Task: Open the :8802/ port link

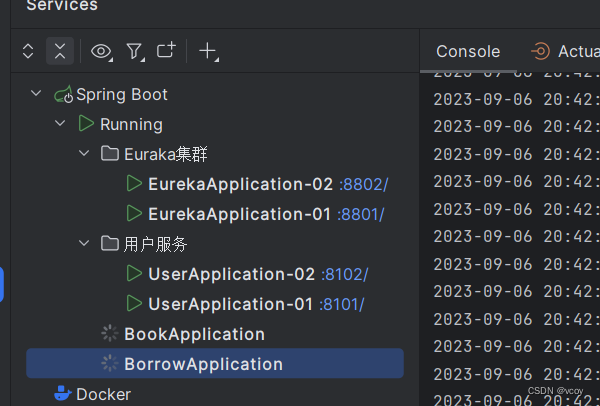Action: 363,185
